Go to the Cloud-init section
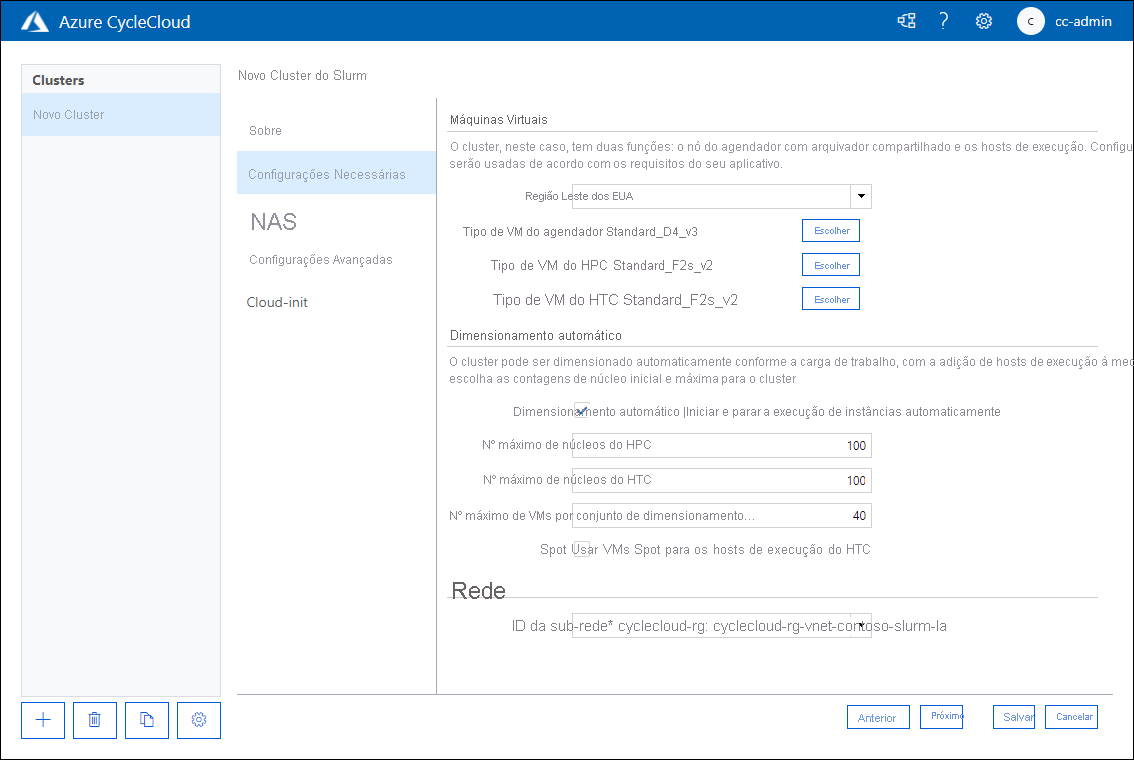1134x760 pixels. point(277,302)
